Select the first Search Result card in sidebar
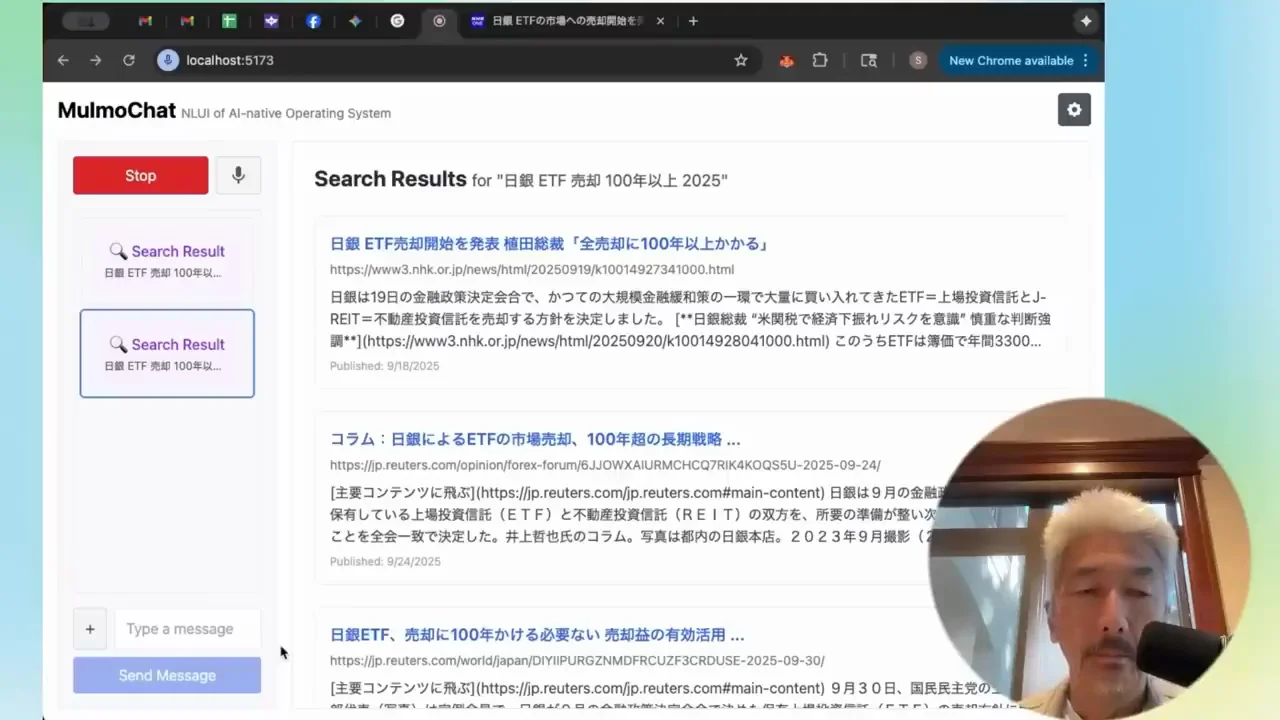1280x720 pixels. point(167,260)
